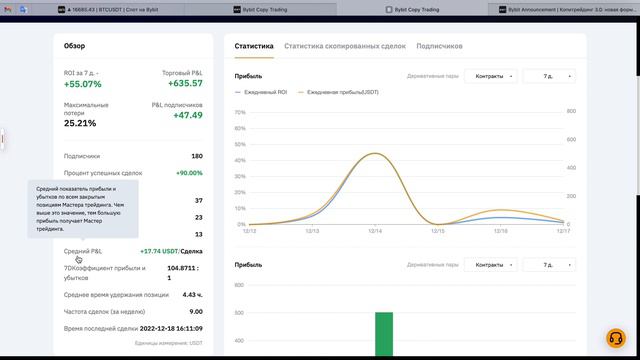Click the +635.57 trading P&L value
The height and width of the screenshot is (360, 640).
[185, 83]
